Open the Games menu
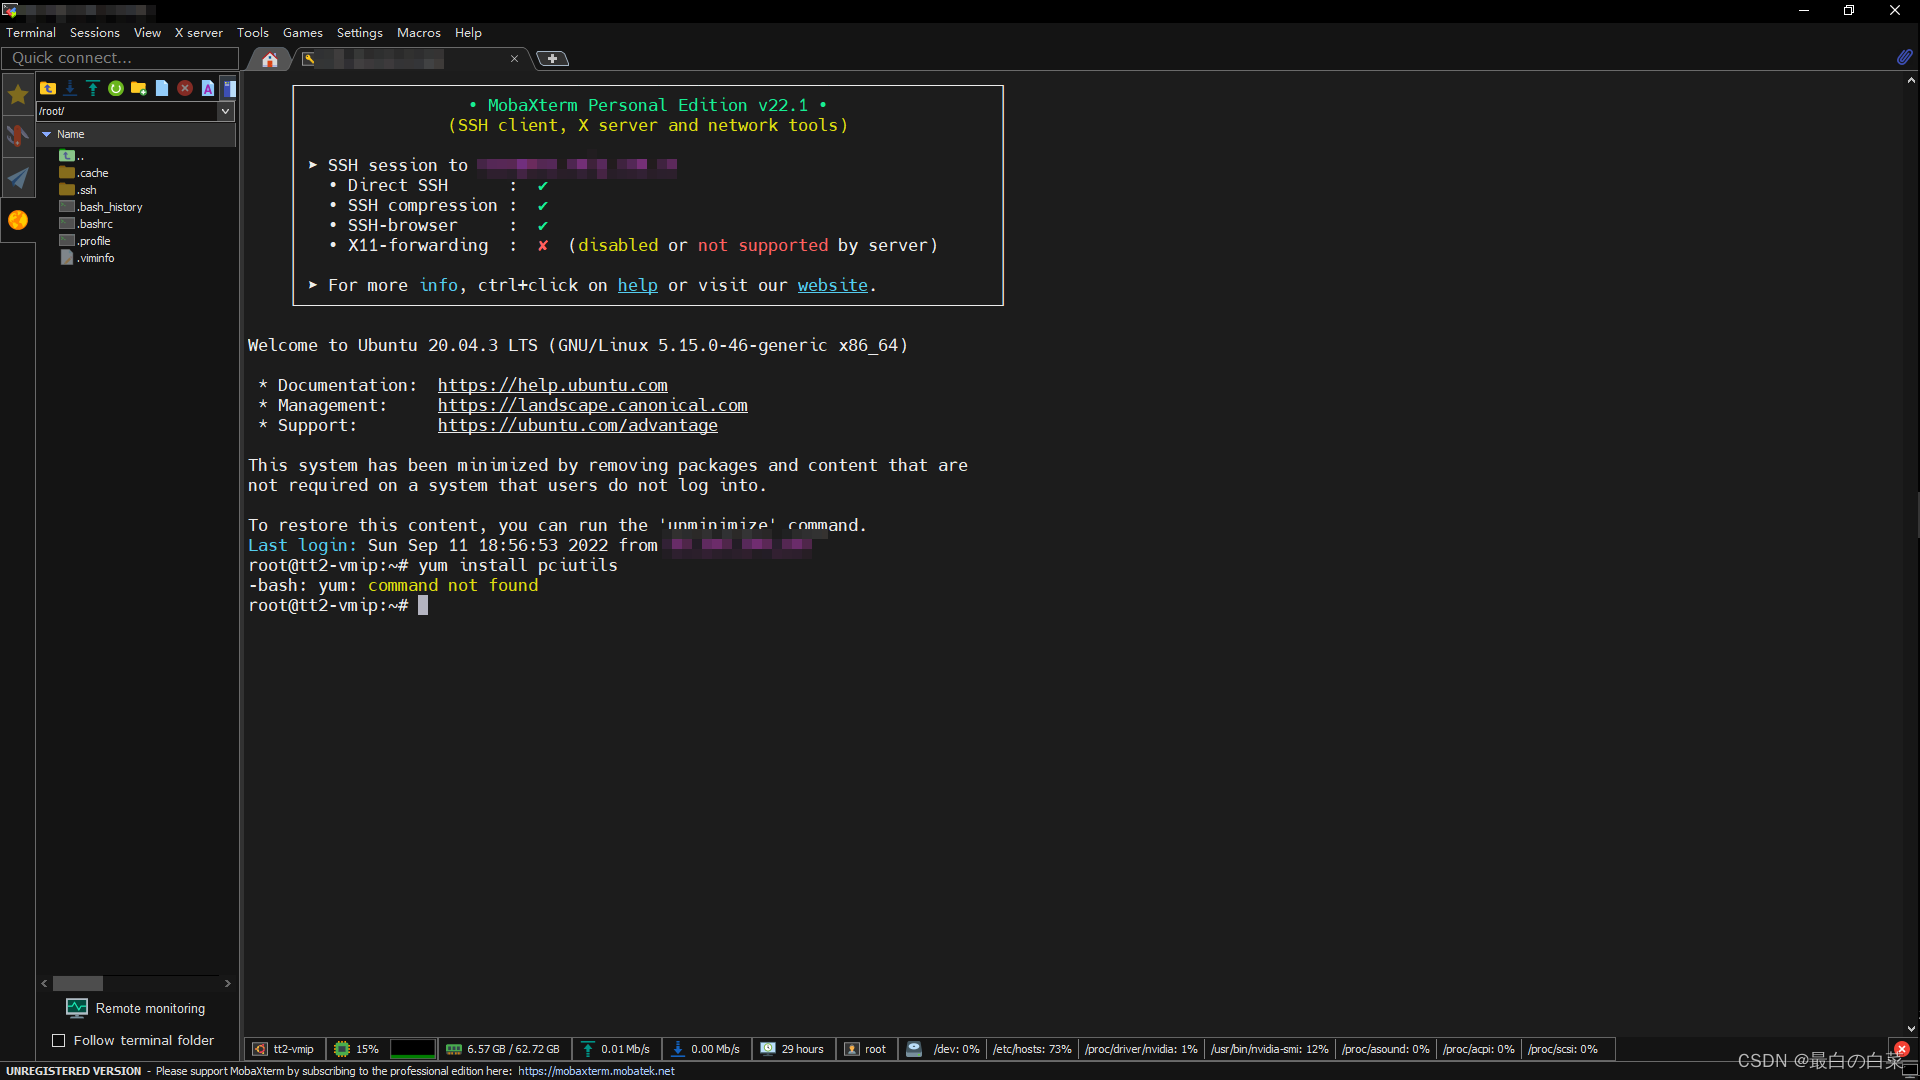 [x=303, y=33]
